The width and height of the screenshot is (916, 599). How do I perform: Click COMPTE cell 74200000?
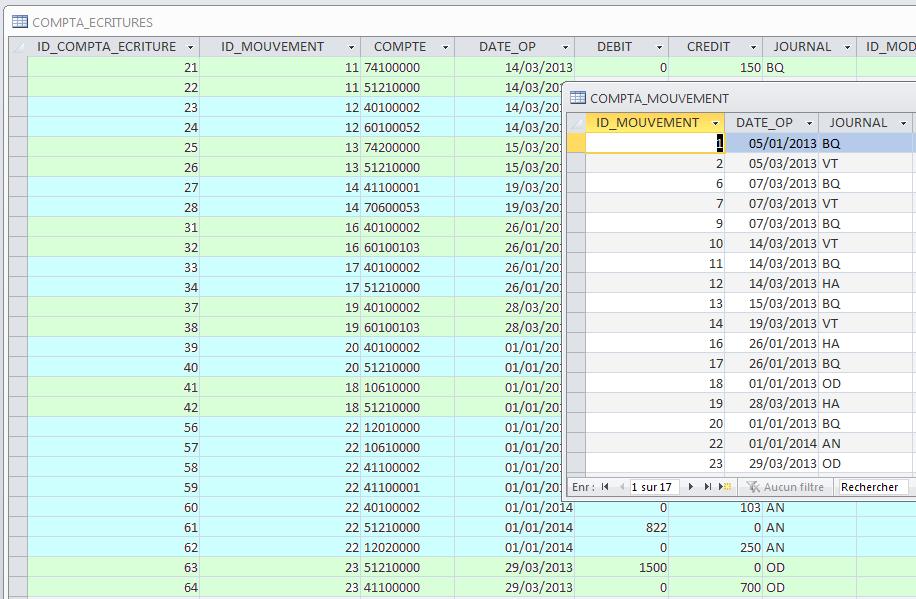coord(408,147)
